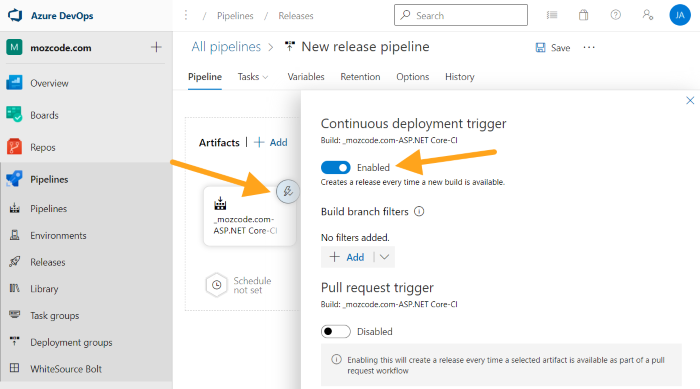
Task: Click the _mozcode.com-ASP.NET Core-CI artifact name
Action: click(x=245, y=225)
